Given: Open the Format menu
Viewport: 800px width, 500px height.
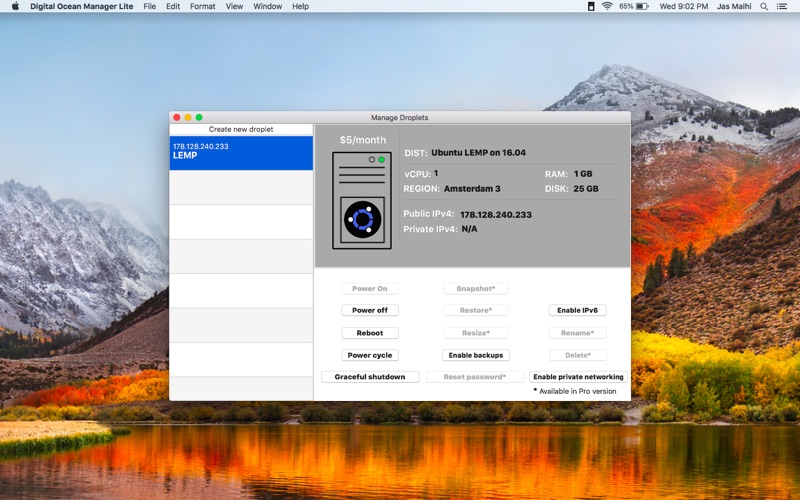Looking at the screenshot, I should click(203, 6).
